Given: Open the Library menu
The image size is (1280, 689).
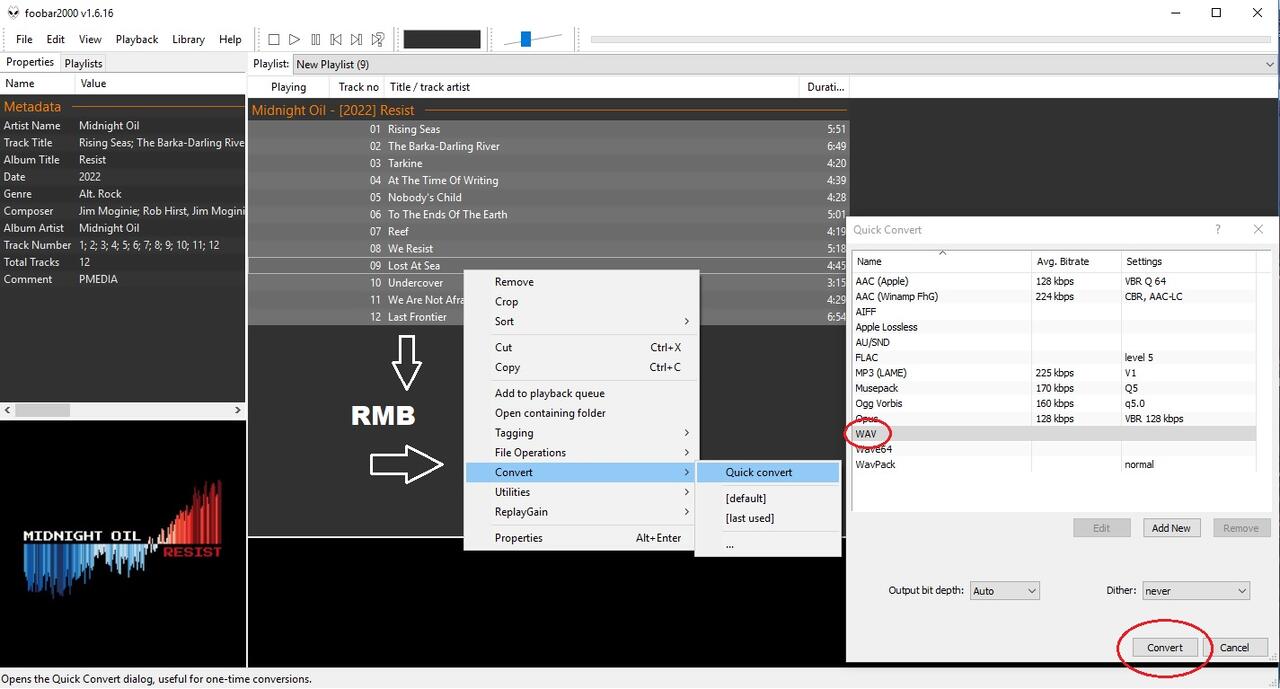Looking at the screenshot, I should [188, 39].
